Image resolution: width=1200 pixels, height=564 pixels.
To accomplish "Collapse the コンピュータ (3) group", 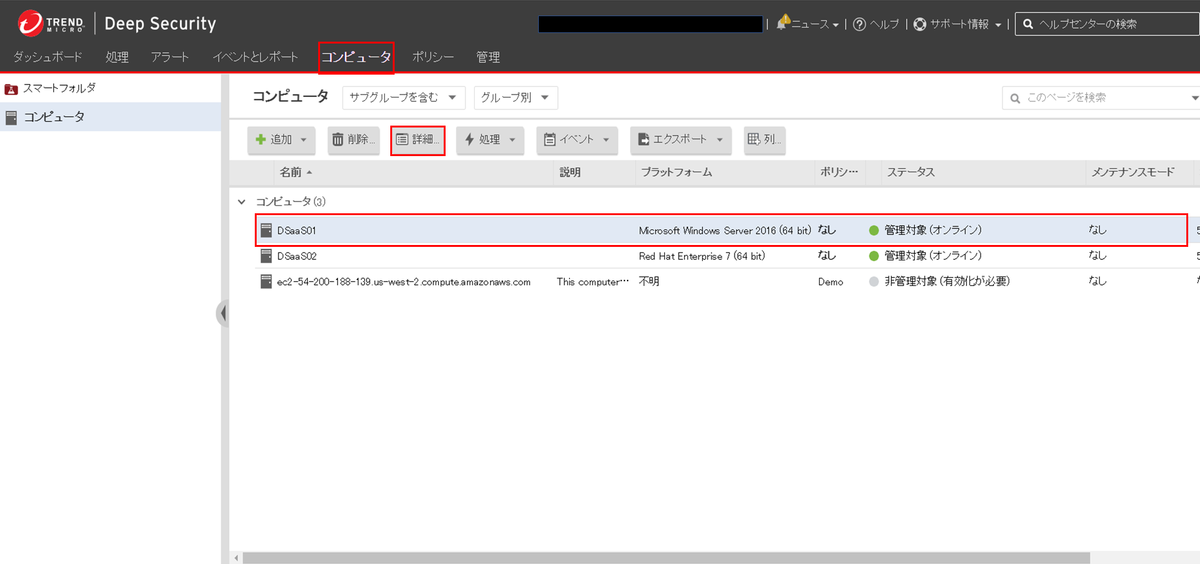I will pyautogui.click(x=241, y=202).
